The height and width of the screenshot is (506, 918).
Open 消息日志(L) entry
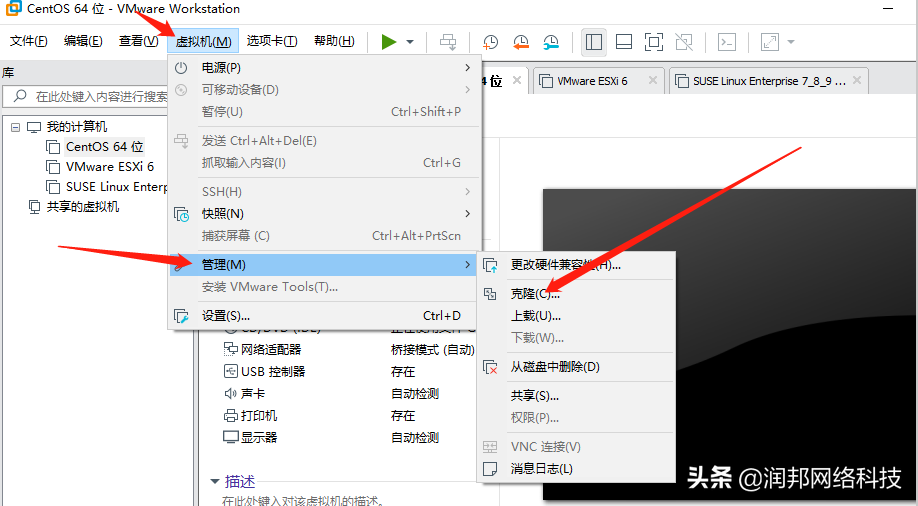pos(577,469)
